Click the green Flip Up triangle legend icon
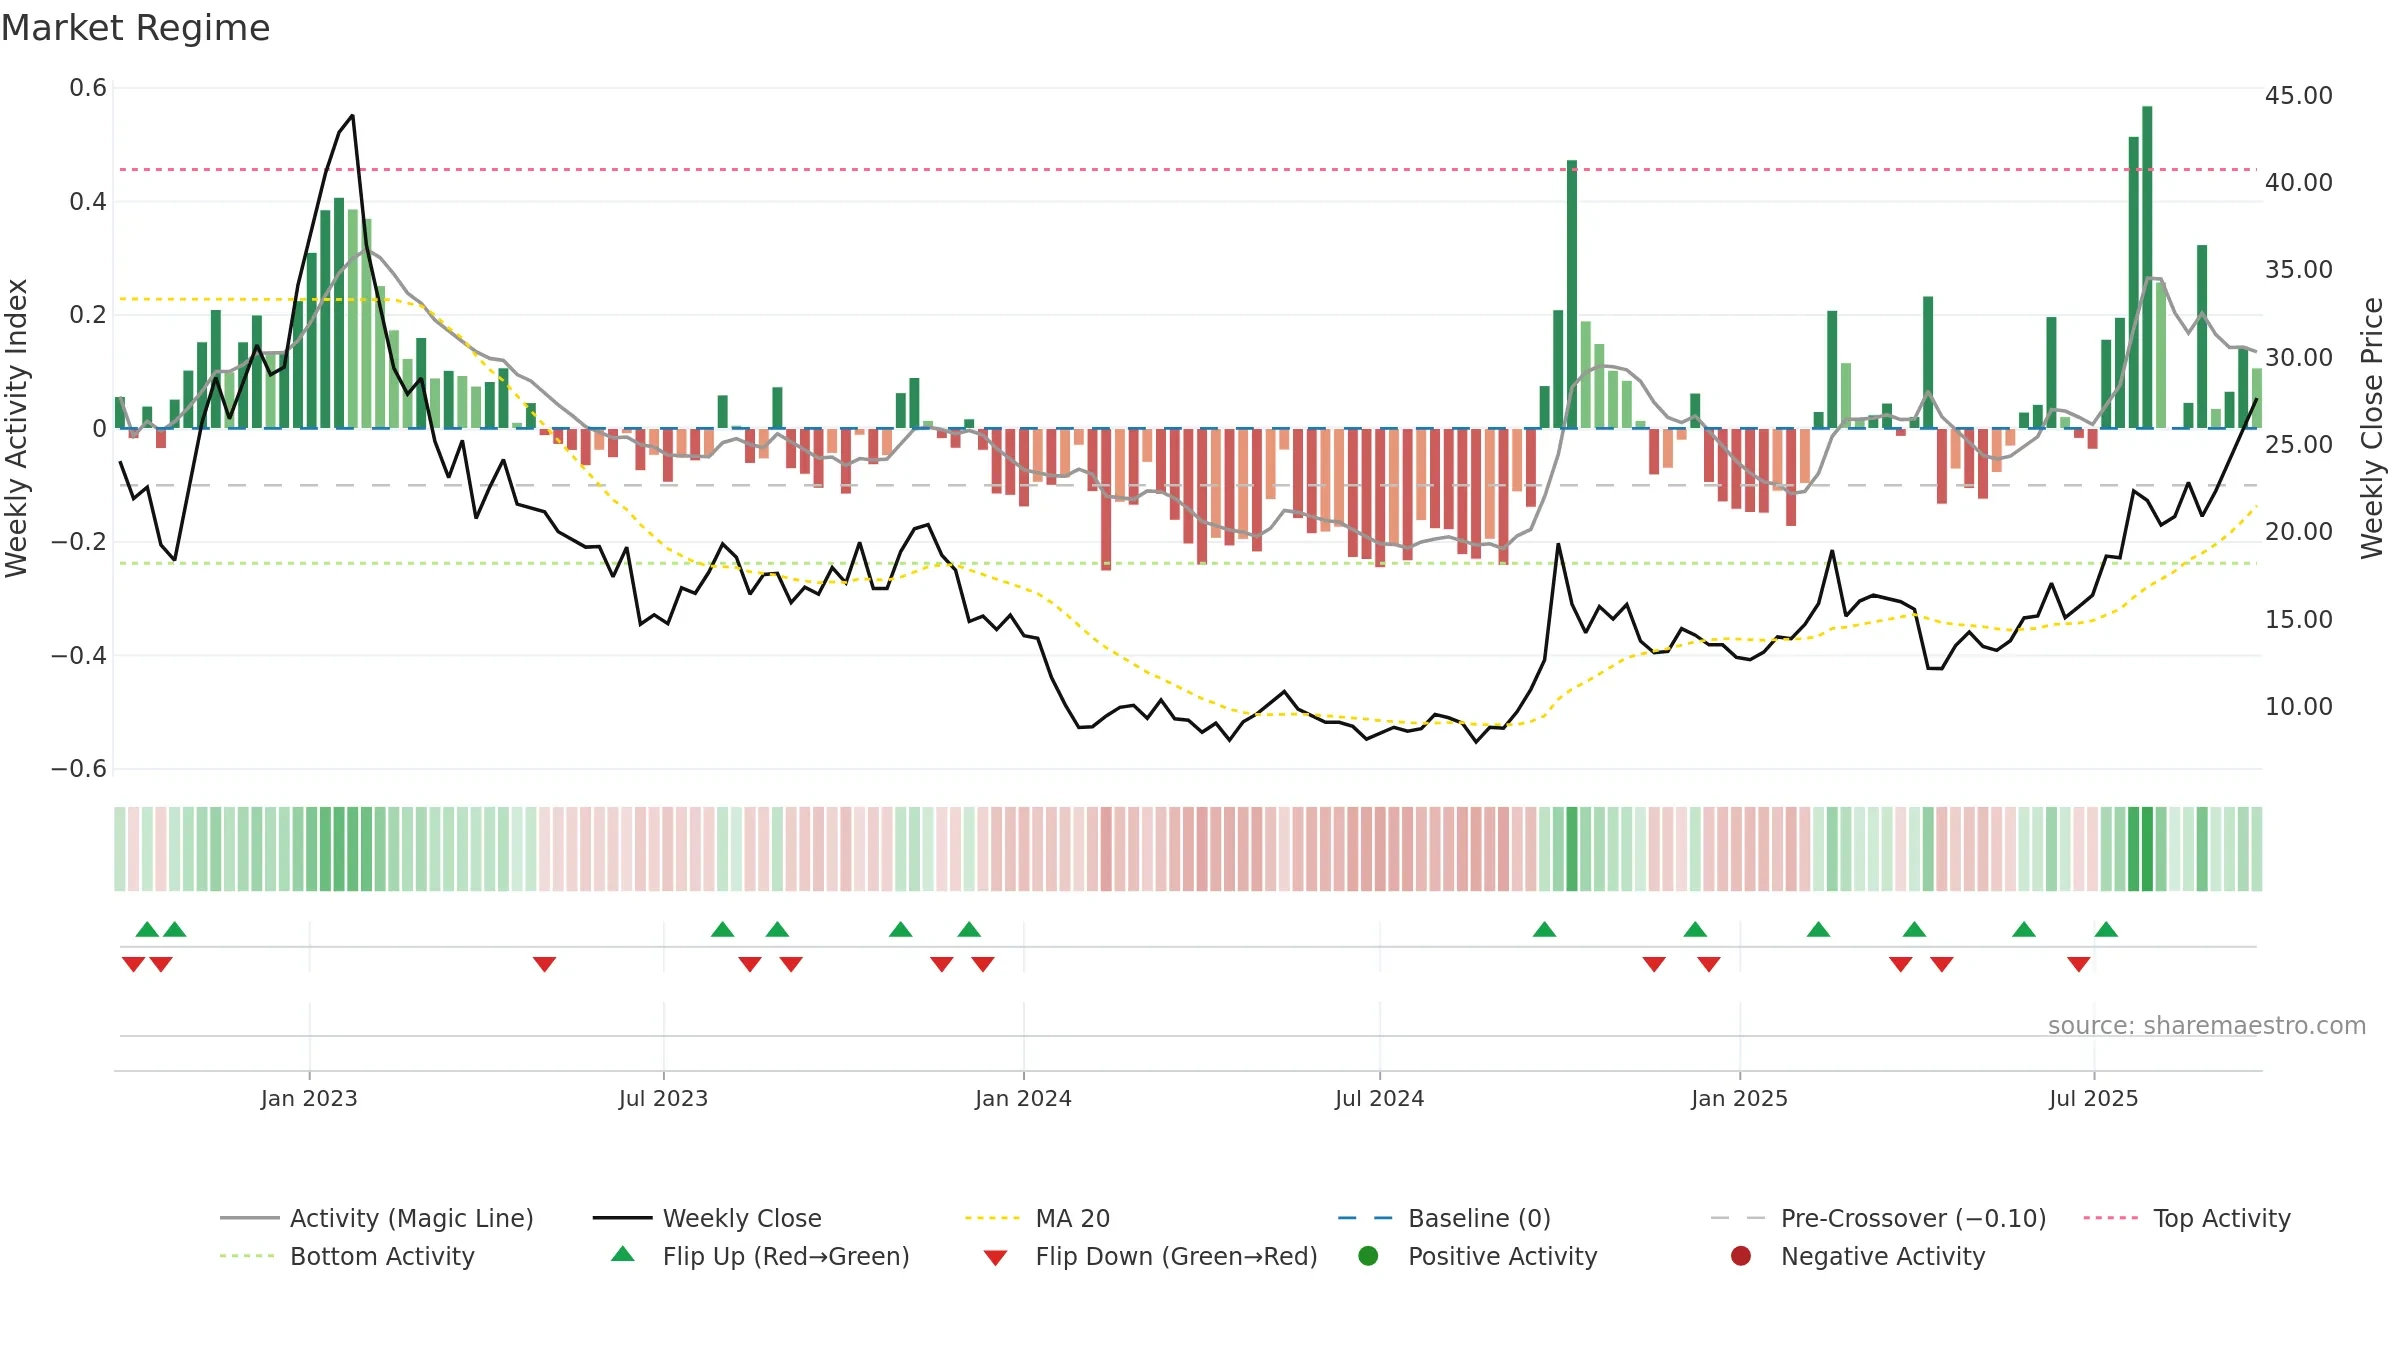 click(623, 1254)
